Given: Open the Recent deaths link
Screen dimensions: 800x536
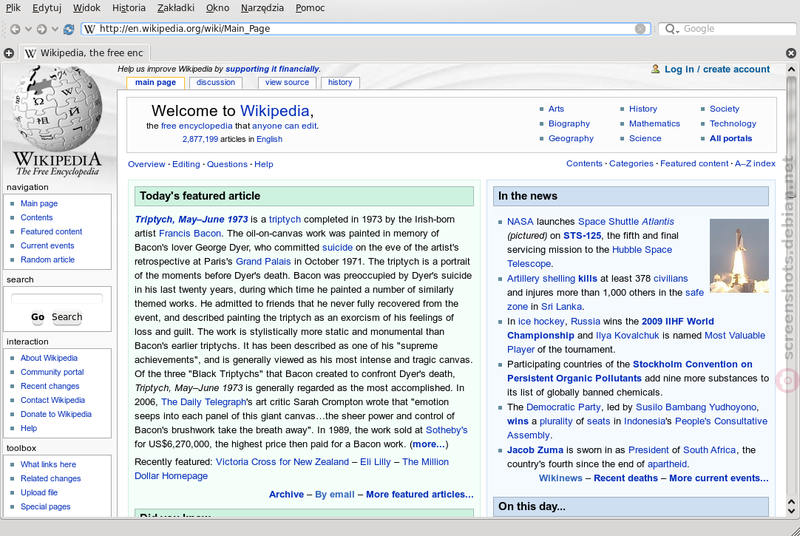Looking at the screenshot, I should point(626,478).
